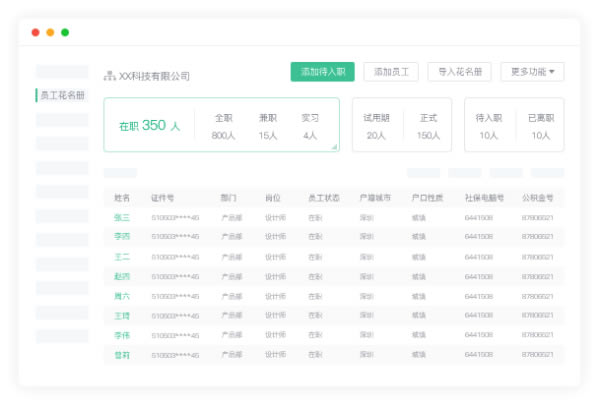
Task: Click the XX科技有限公司 company name
Action: (x=154, y=76)
